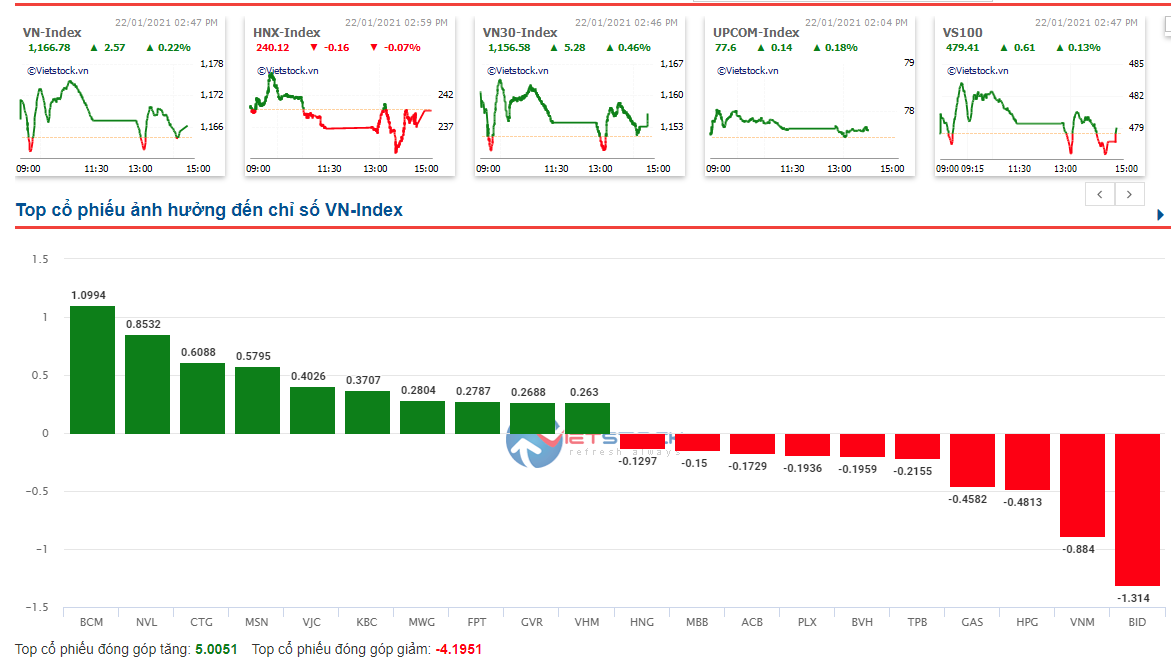The image size is (1171, 665).
Task: Click the green up arrow on VN-Index card
Action: click(94, 47)
